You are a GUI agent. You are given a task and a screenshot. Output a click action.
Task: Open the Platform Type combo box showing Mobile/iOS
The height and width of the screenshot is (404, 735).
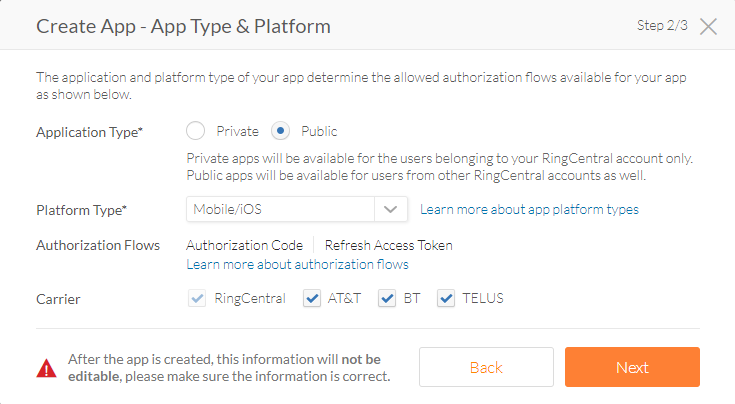280,209
